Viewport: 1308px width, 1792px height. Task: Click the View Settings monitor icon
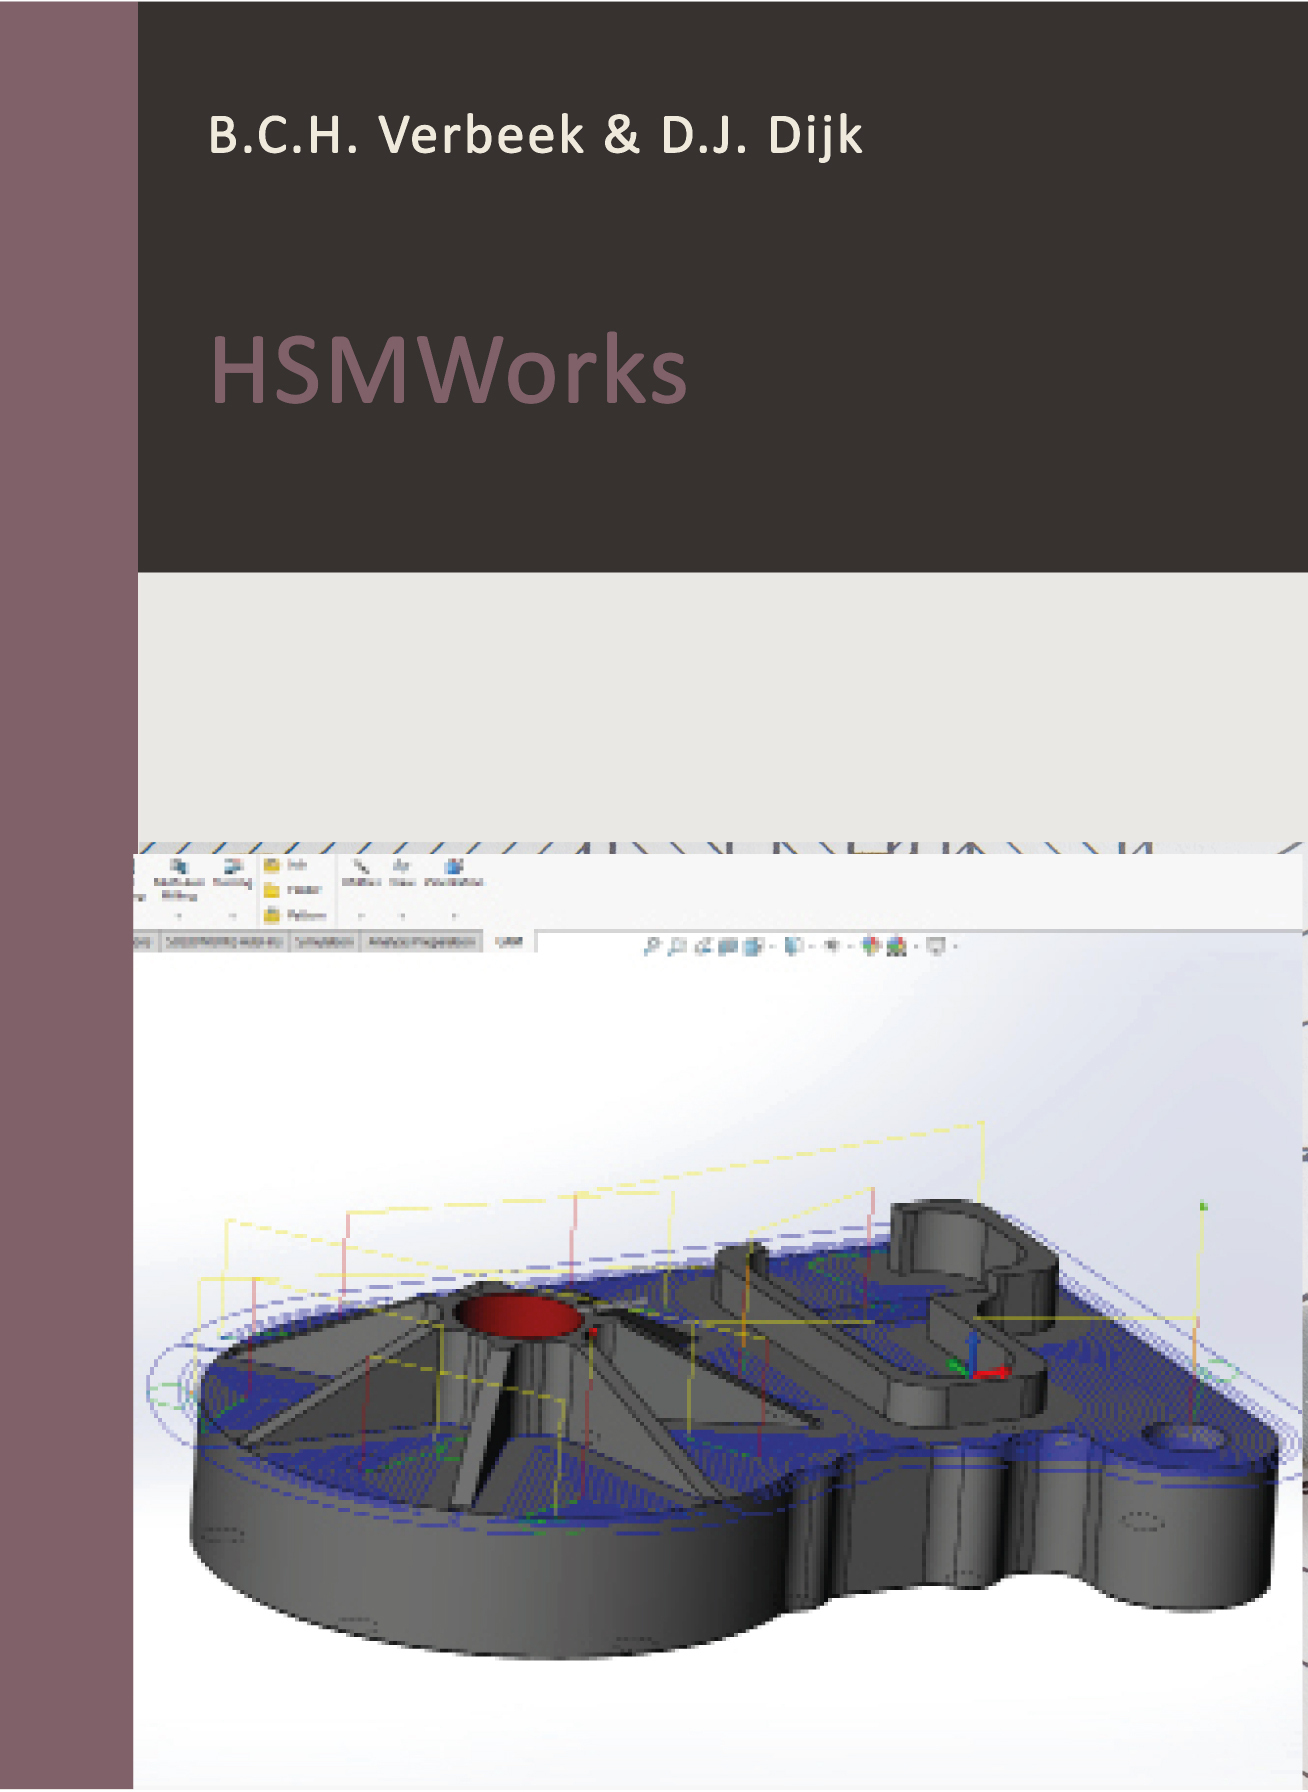(936, 946)
